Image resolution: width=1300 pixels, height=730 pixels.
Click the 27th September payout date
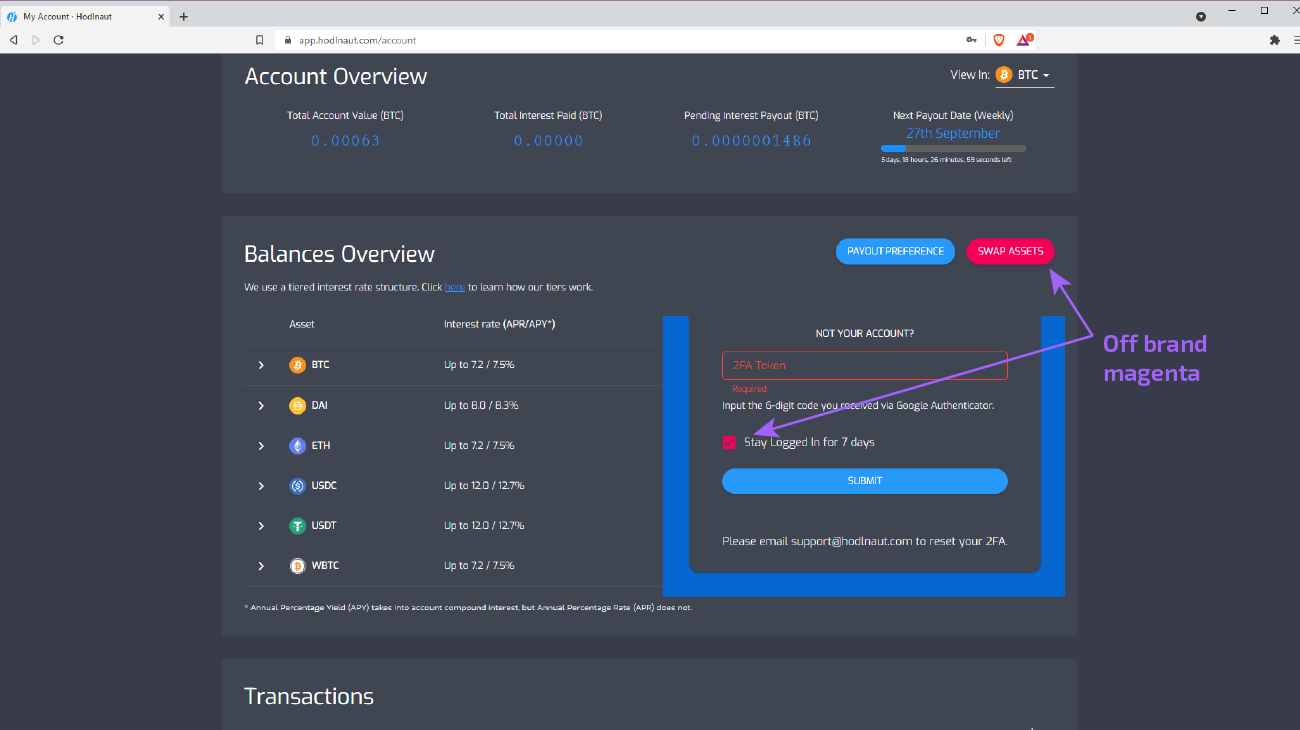point(953,133)
